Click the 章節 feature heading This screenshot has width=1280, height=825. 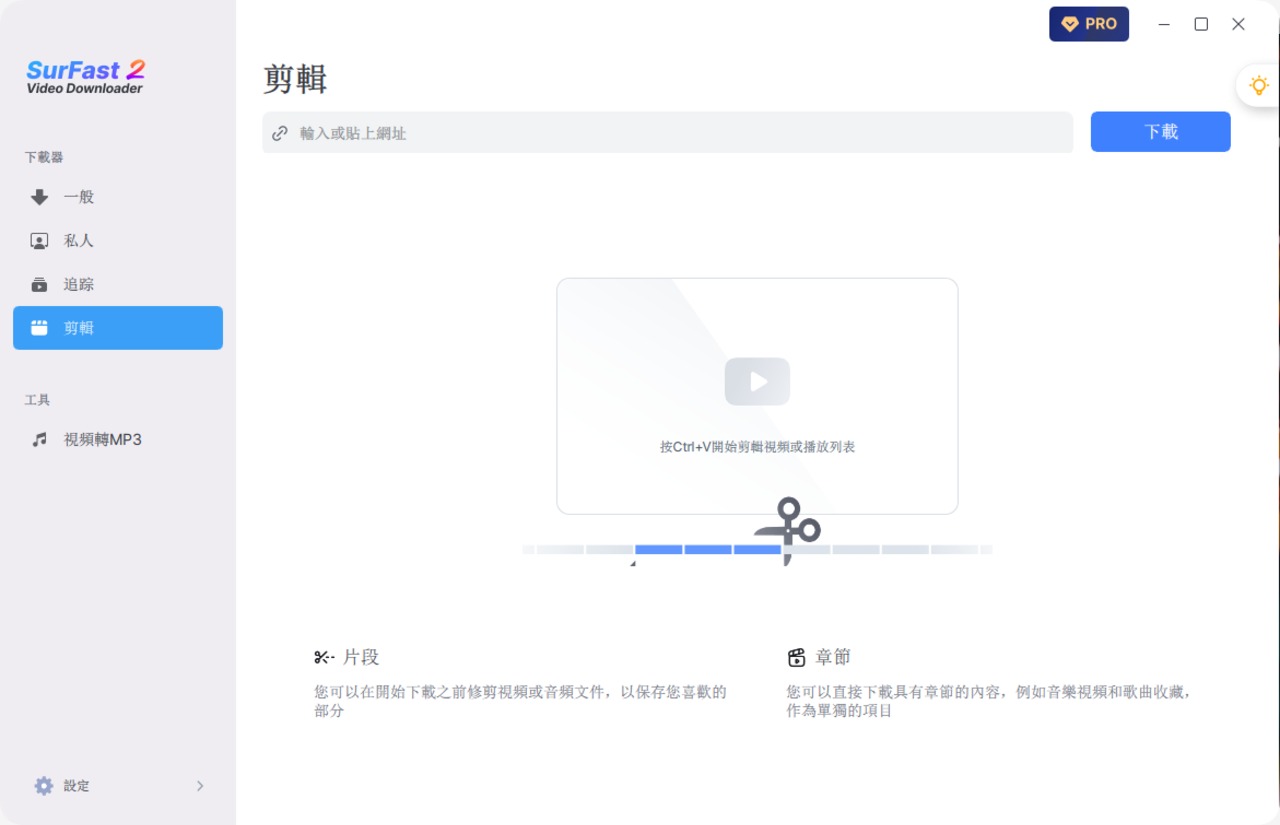coord(832,657)
